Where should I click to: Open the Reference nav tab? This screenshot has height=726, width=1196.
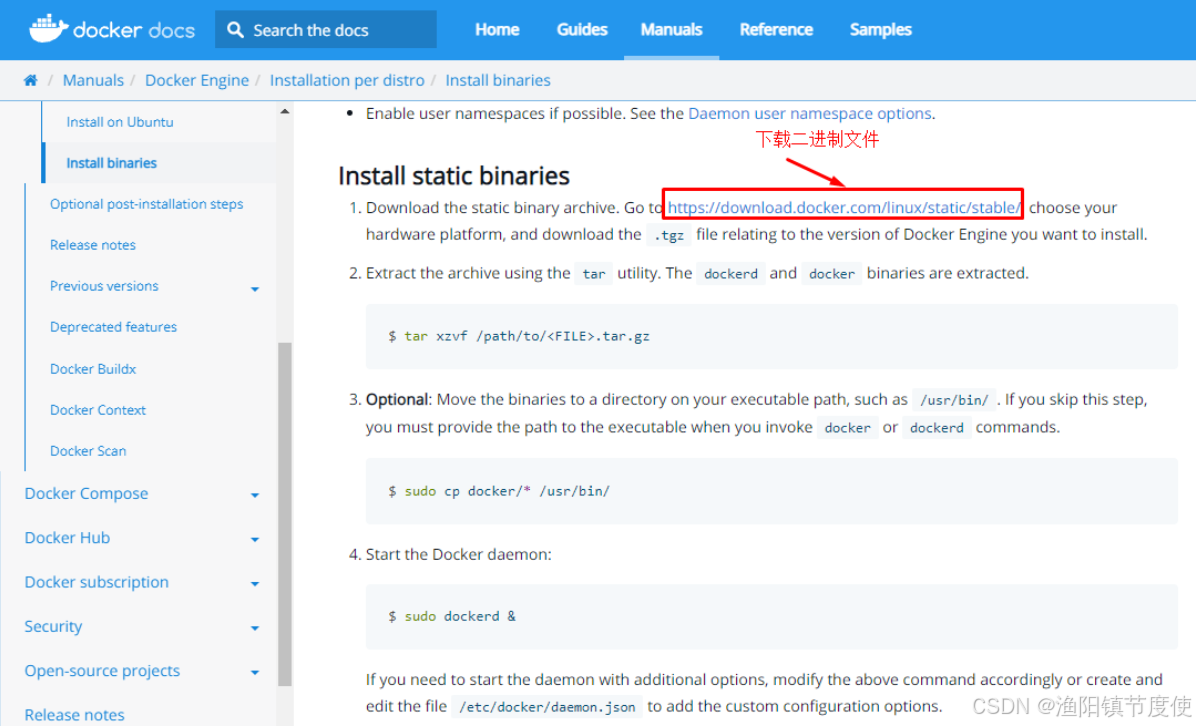[776, 30]
